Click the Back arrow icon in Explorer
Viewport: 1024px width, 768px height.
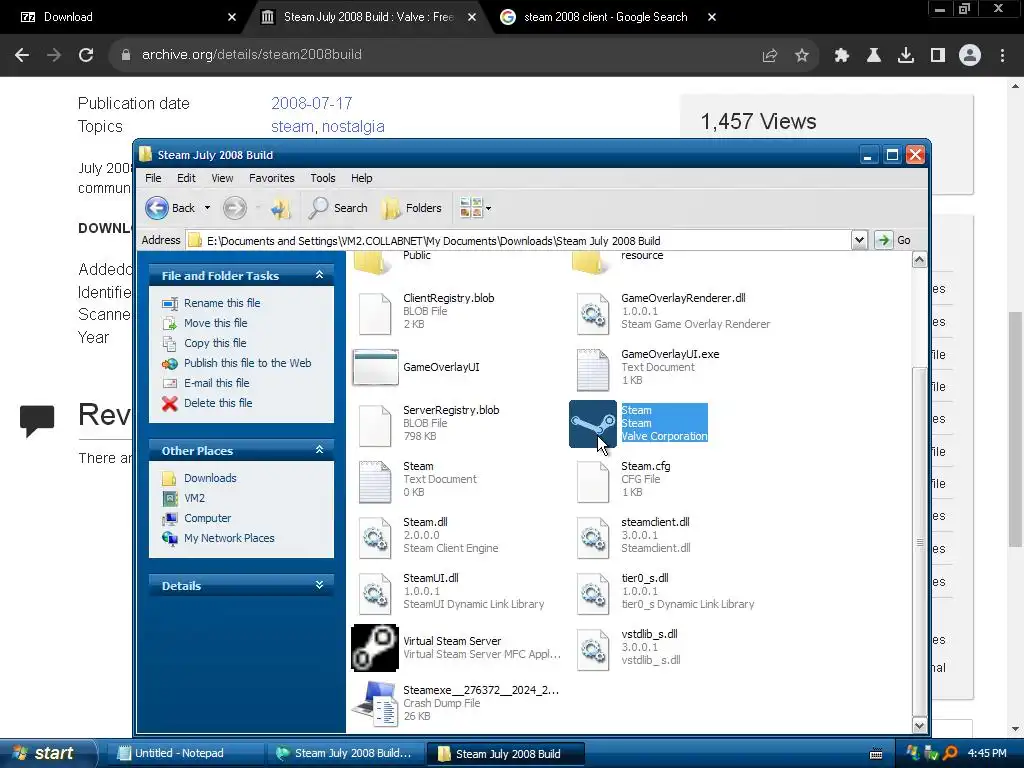(x=157, y=208)
